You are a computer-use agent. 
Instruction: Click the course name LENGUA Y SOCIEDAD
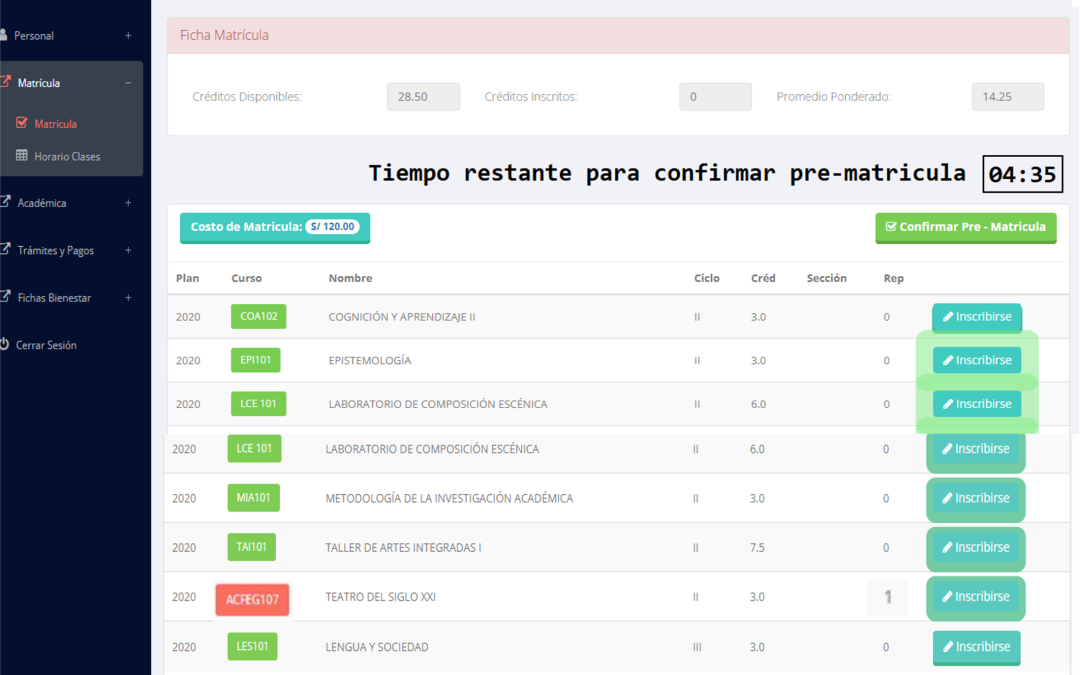tap(377, 647)
